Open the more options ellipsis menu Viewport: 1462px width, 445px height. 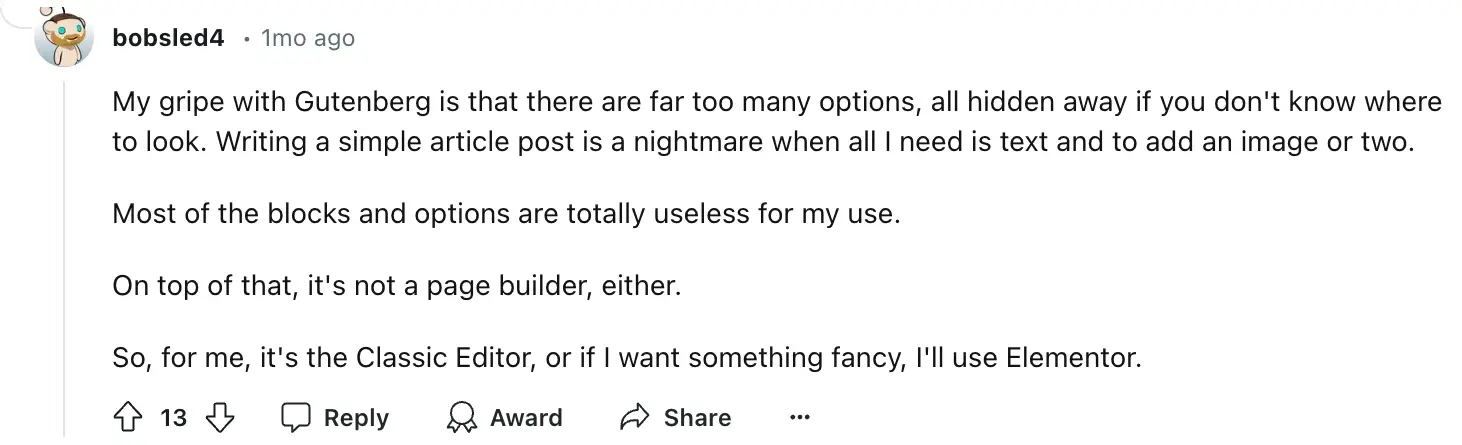tap(799, 417)
